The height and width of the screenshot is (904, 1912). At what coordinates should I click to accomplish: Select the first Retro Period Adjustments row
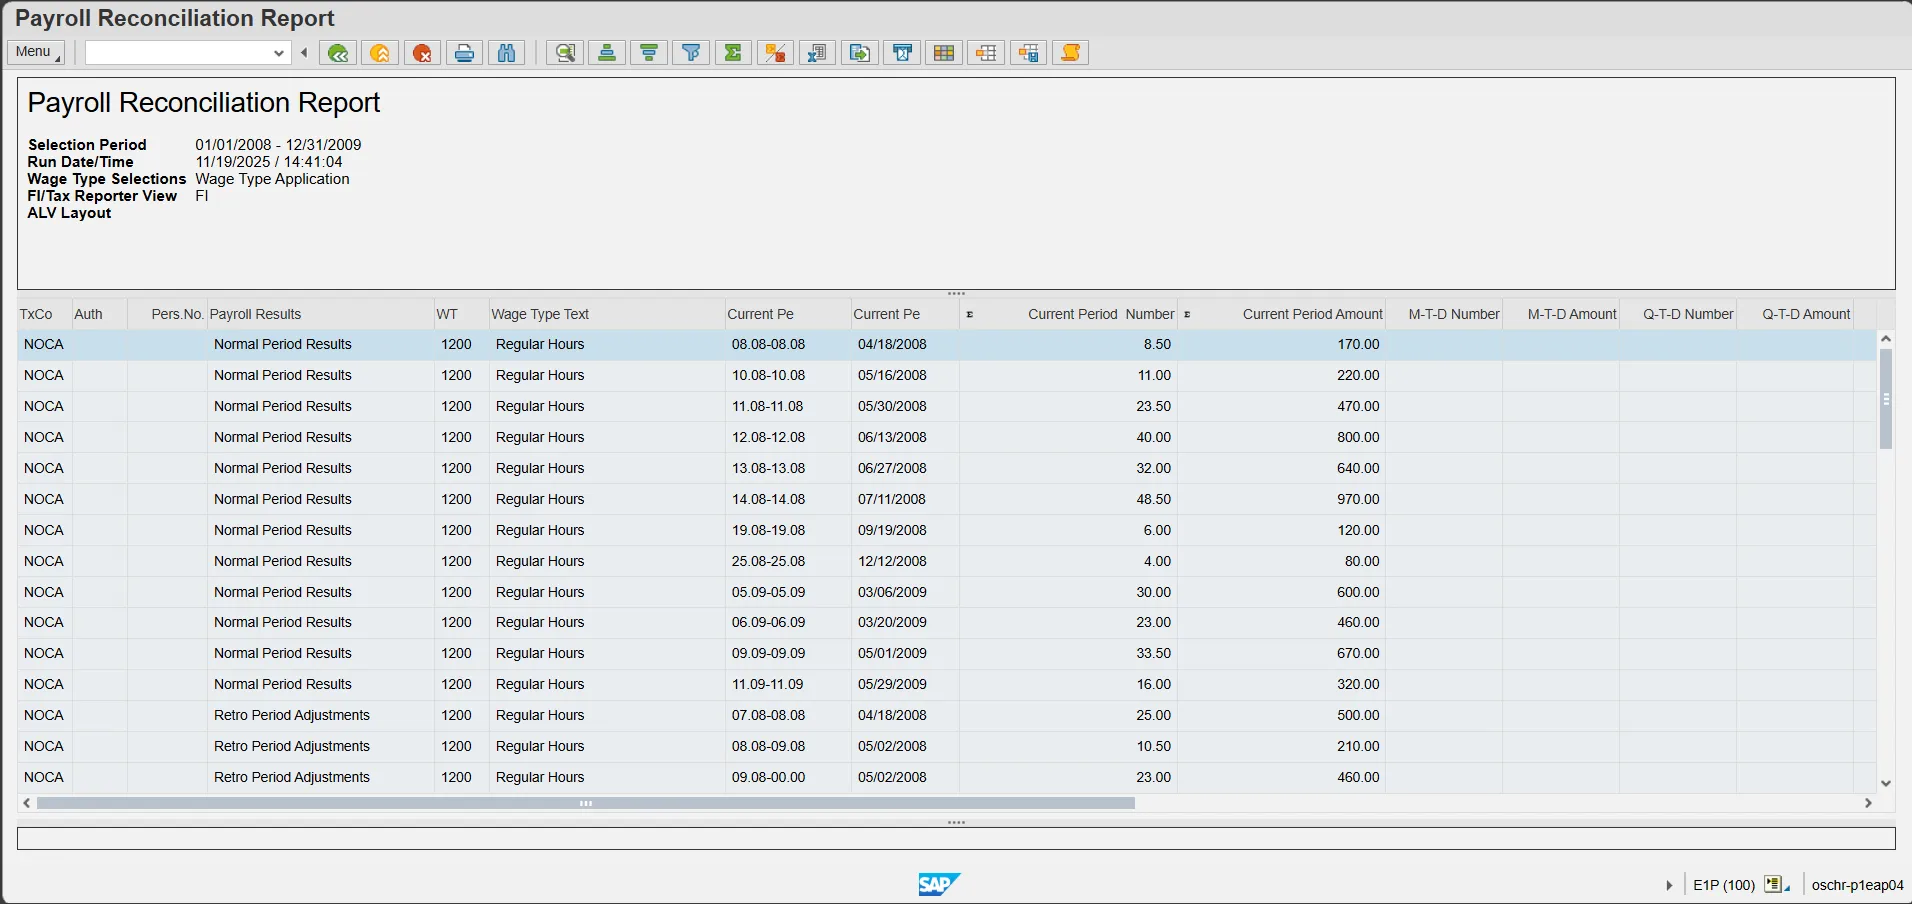(x=292, y=715)
